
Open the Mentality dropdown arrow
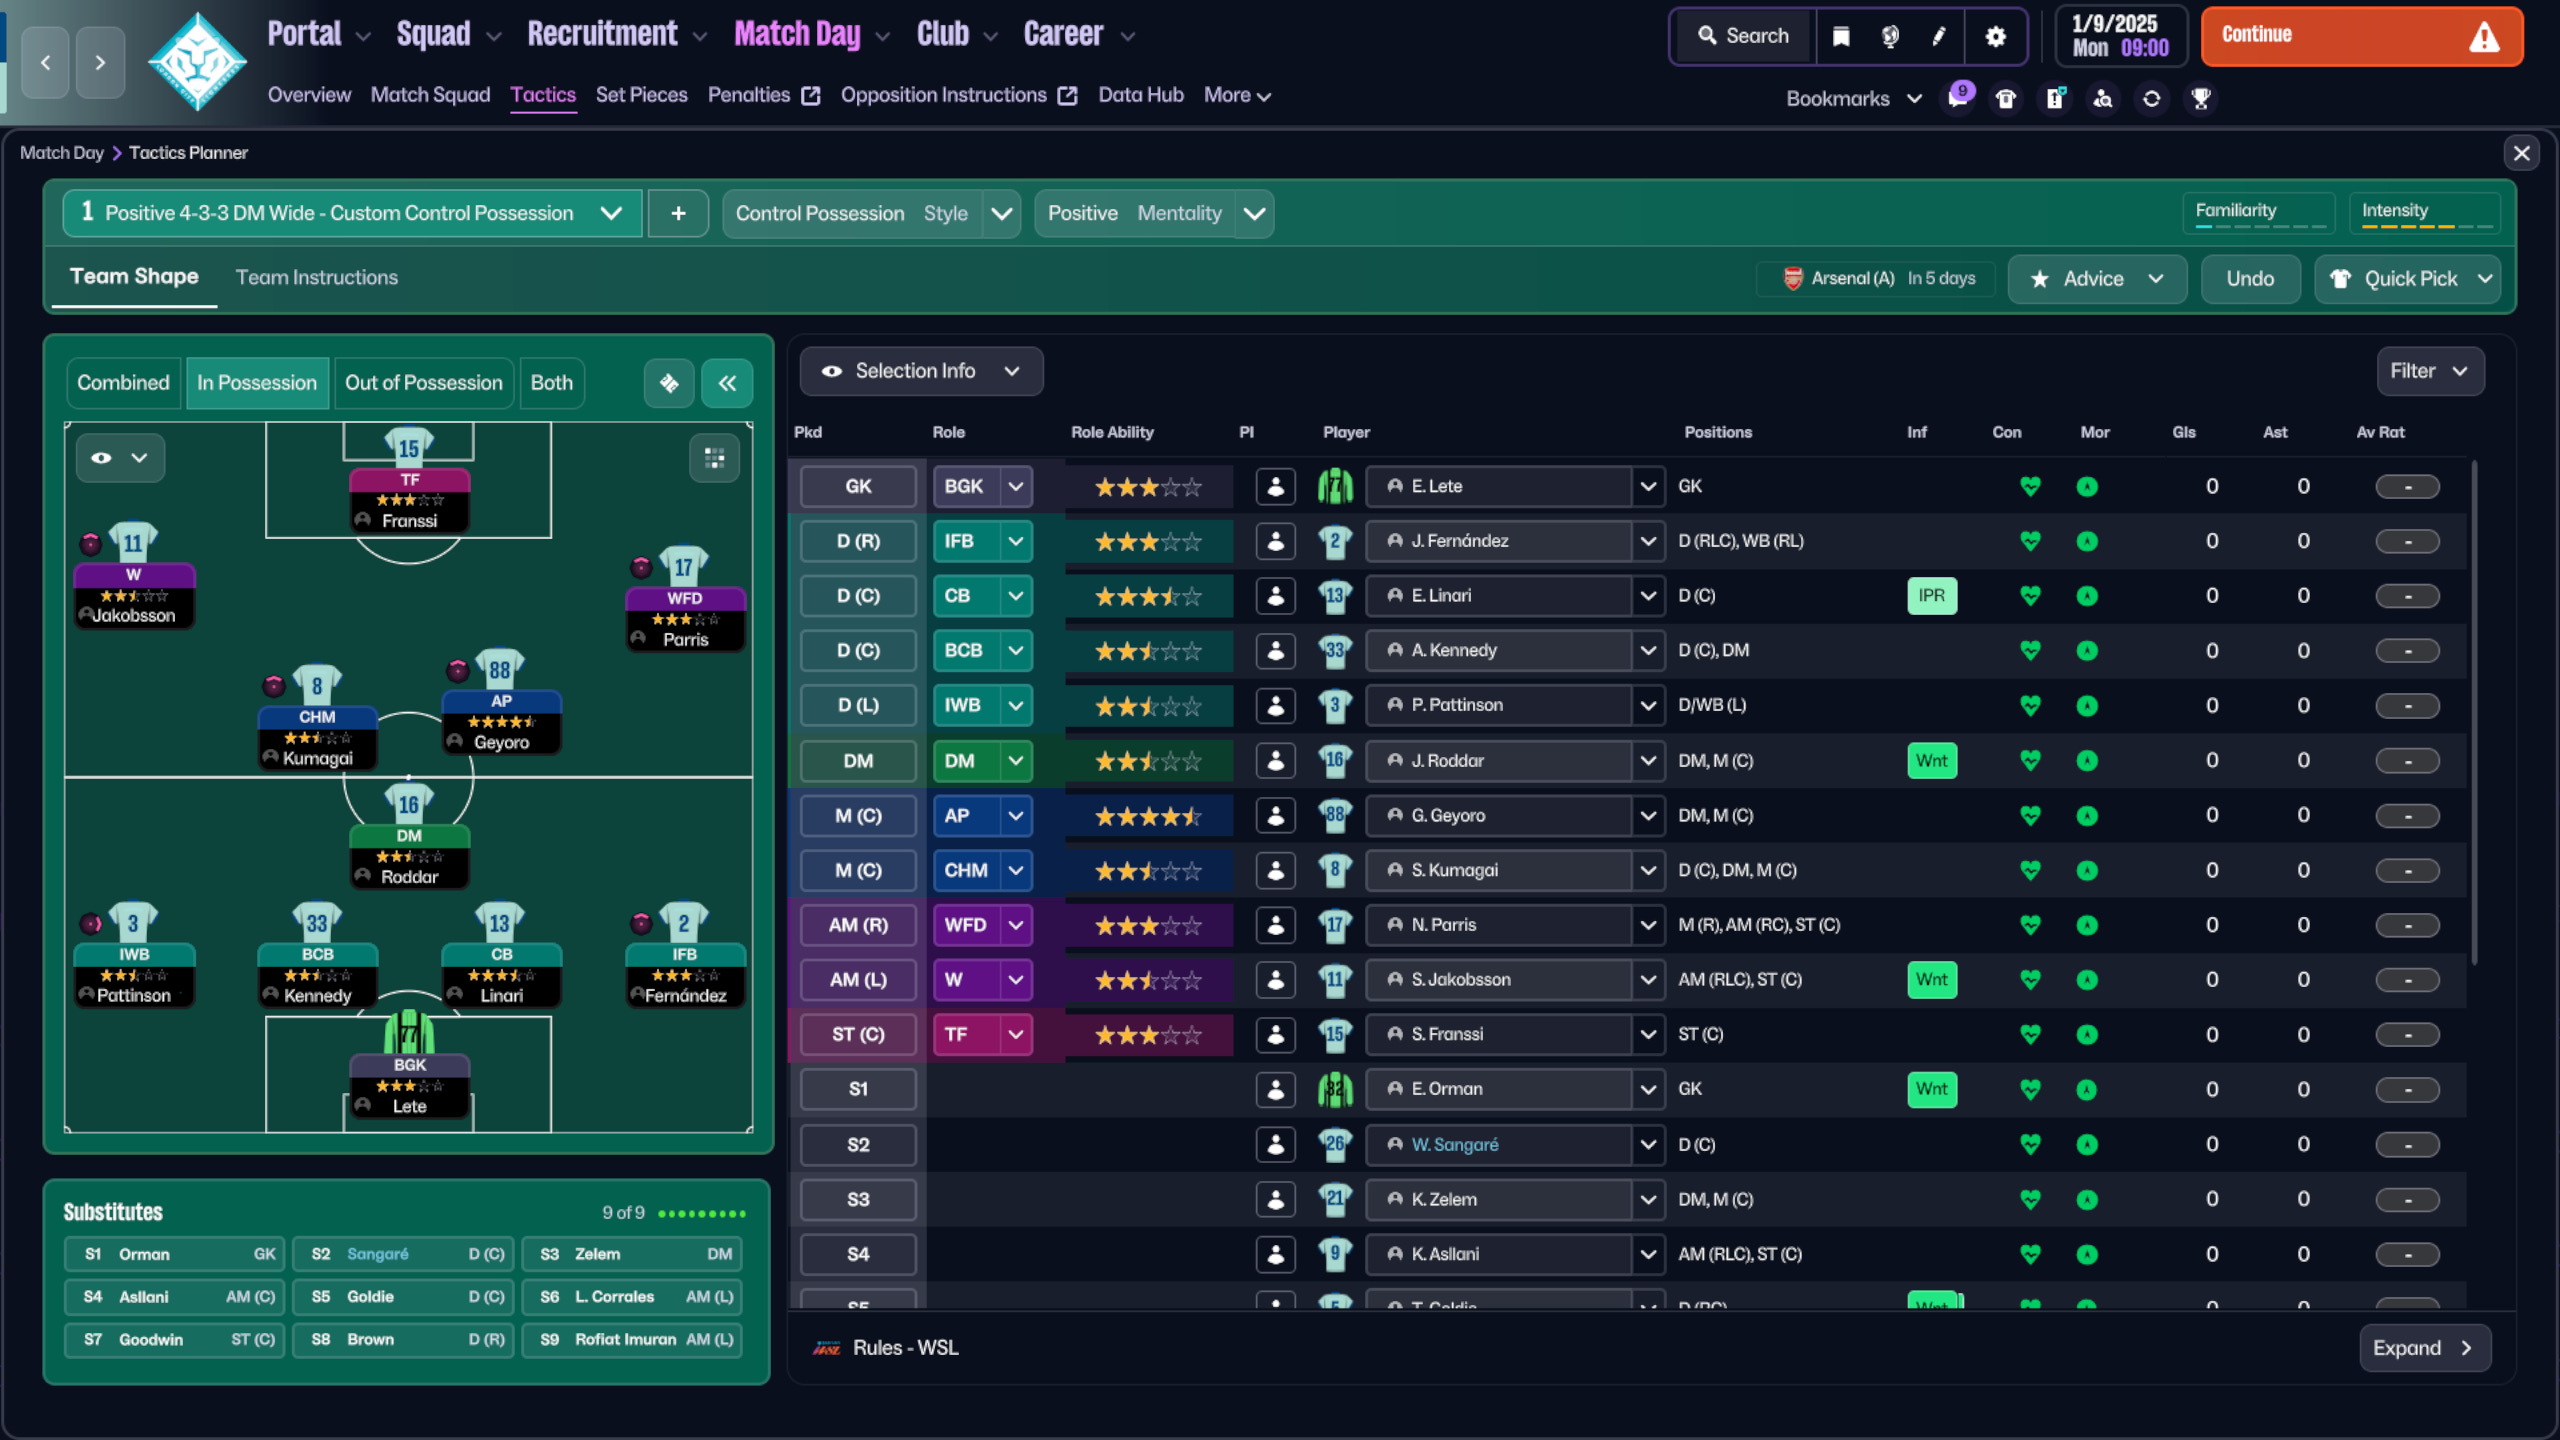pos(1254,214)
